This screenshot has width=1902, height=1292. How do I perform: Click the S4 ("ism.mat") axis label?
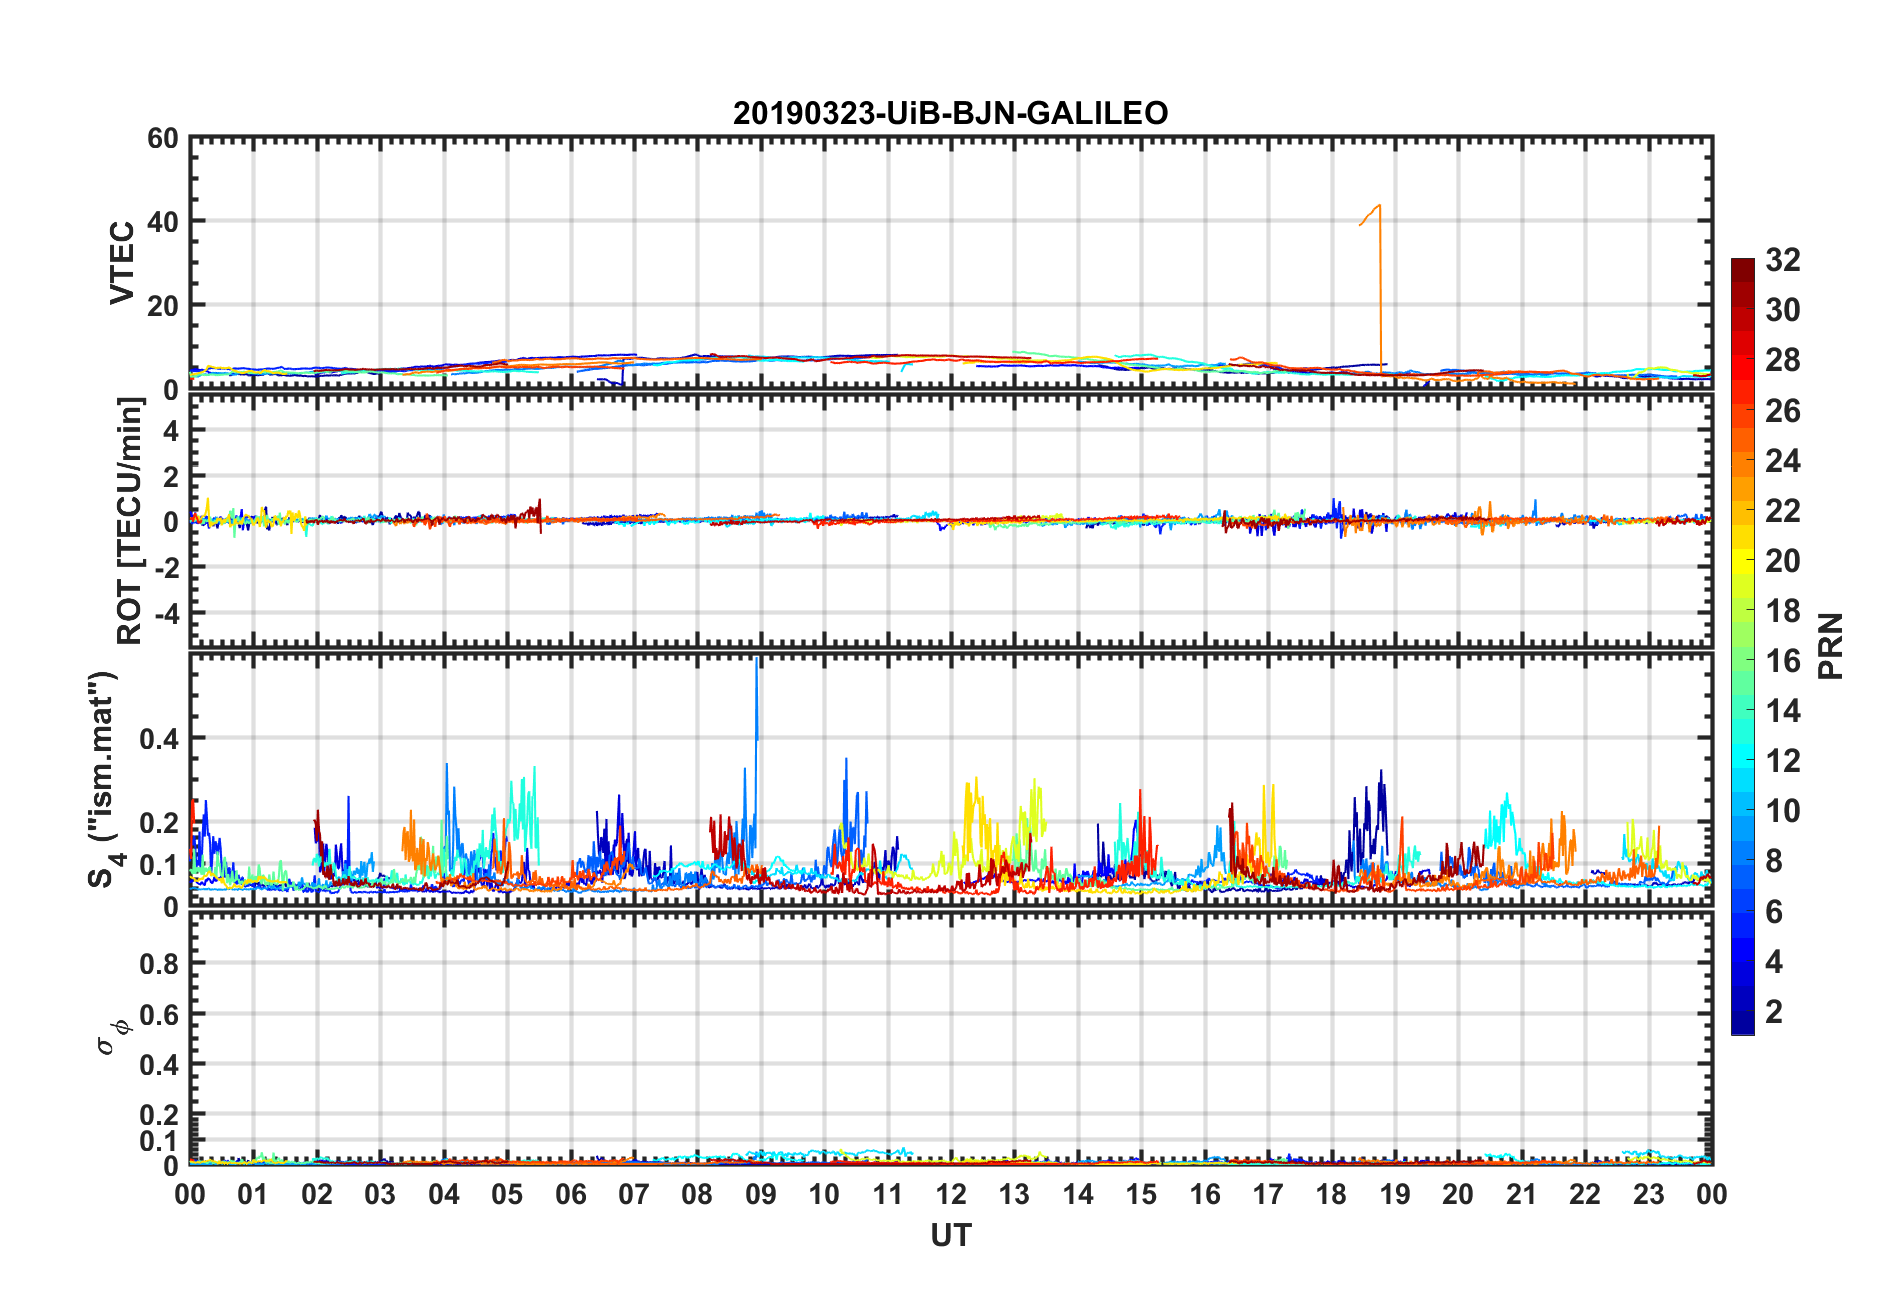click(103, 779)
